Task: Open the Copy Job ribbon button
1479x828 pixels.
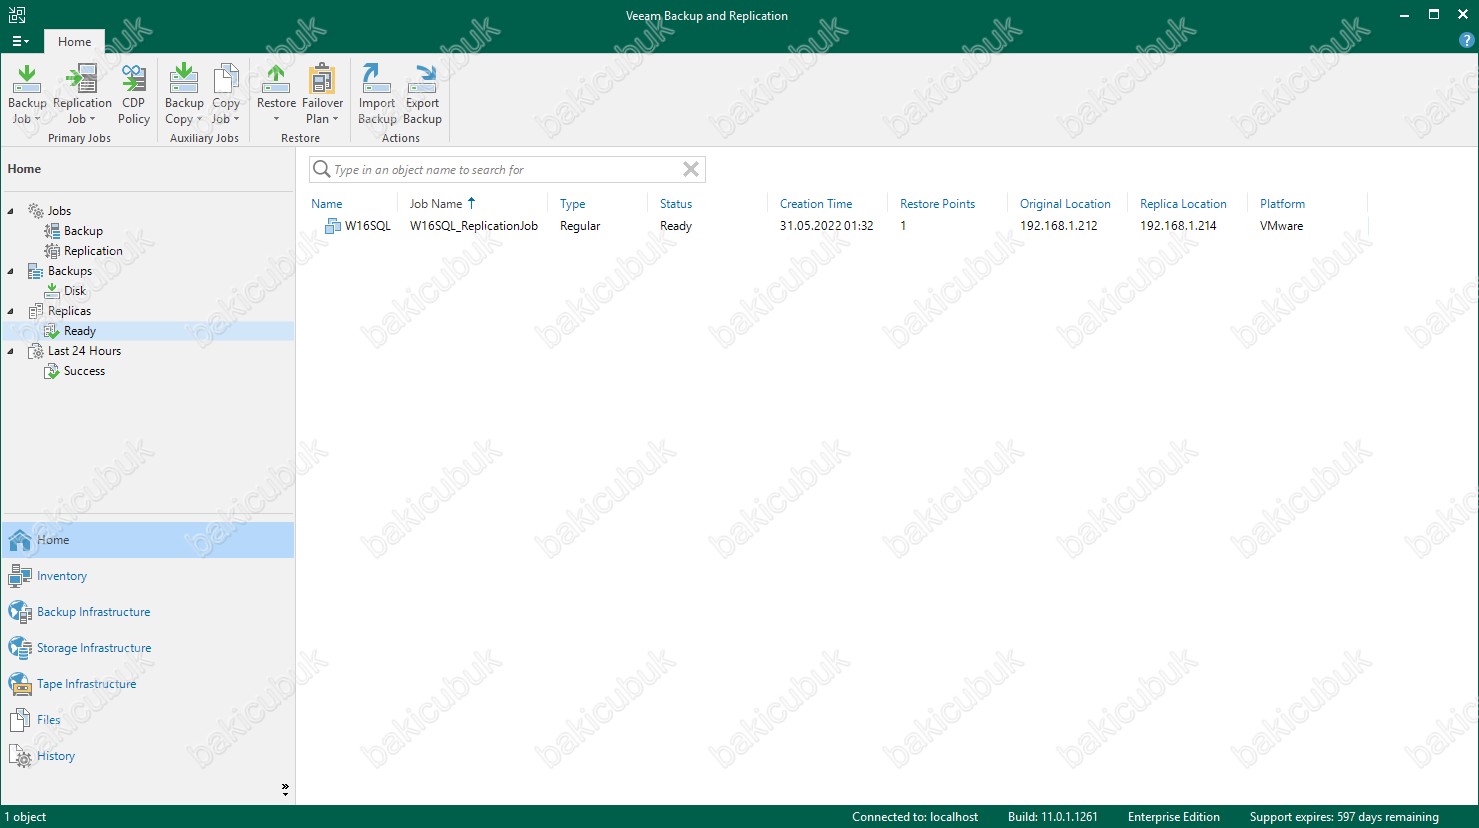Action: (x=226, y=94)
